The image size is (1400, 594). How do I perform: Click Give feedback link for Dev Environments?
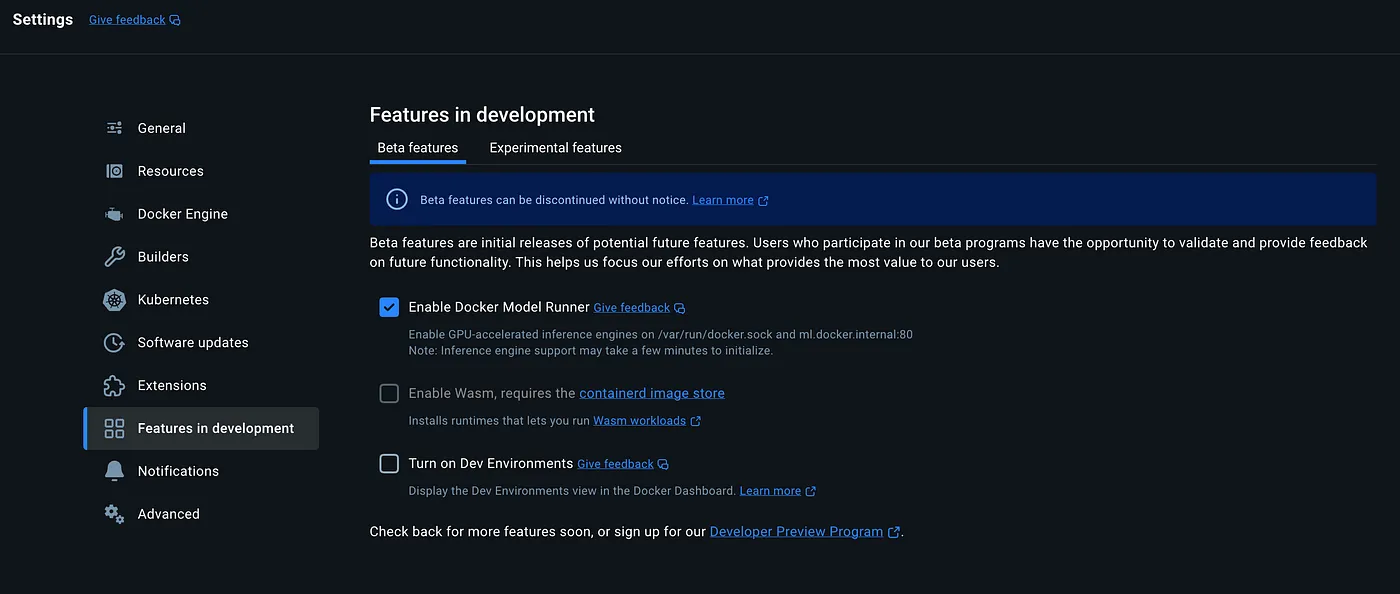point(615,464)
